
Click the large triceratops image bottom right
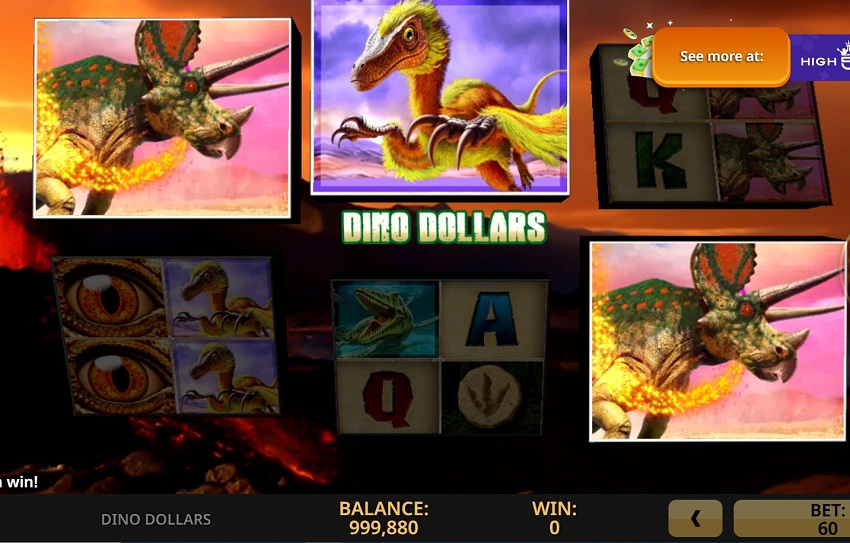[x=717, y=341]
